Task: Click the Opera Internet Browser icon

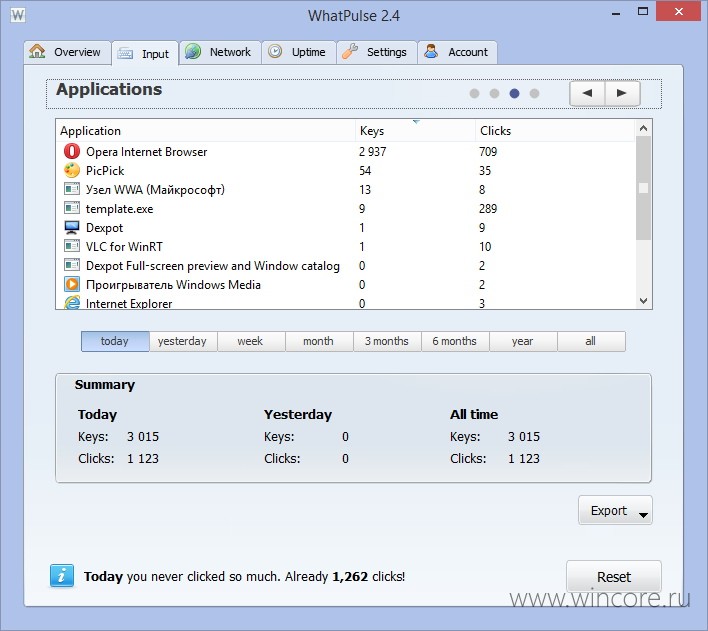Action: point(72,151)
